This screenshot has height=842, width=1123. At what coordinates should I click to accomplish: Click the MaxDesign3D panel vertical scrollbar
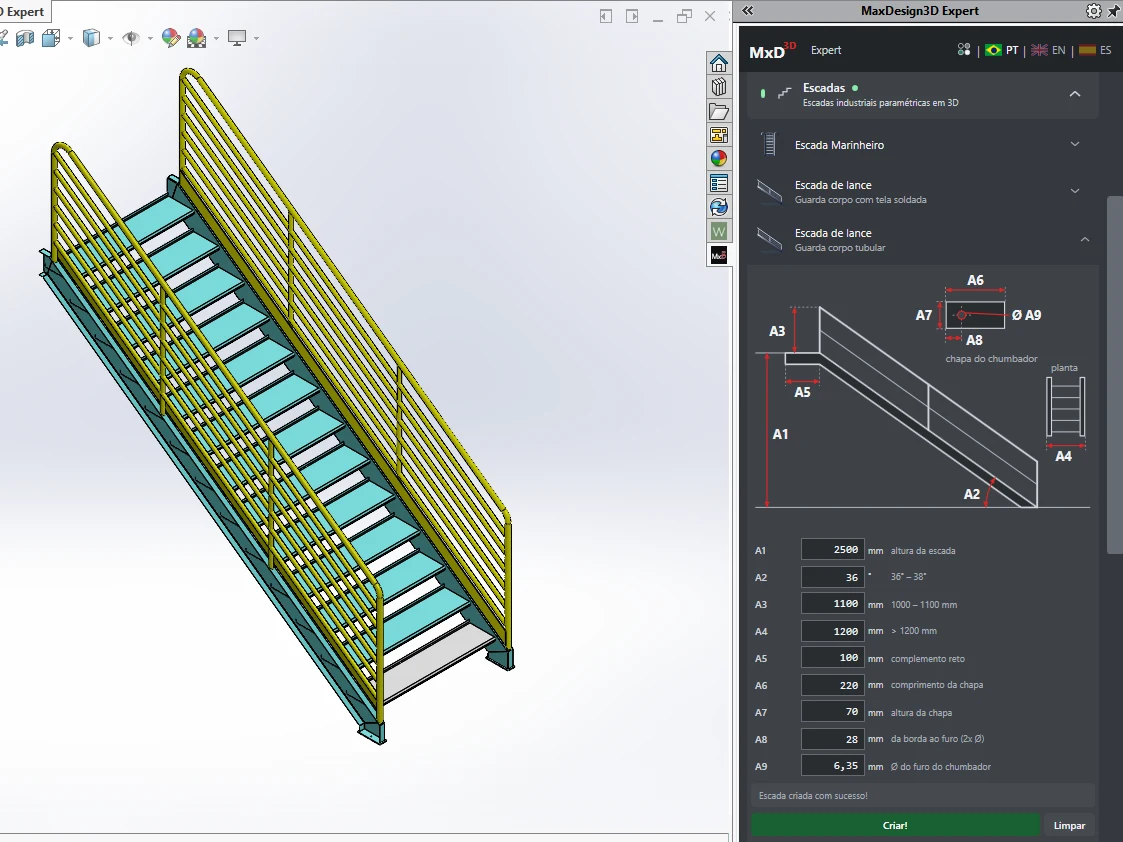[x=1114, y=374]
